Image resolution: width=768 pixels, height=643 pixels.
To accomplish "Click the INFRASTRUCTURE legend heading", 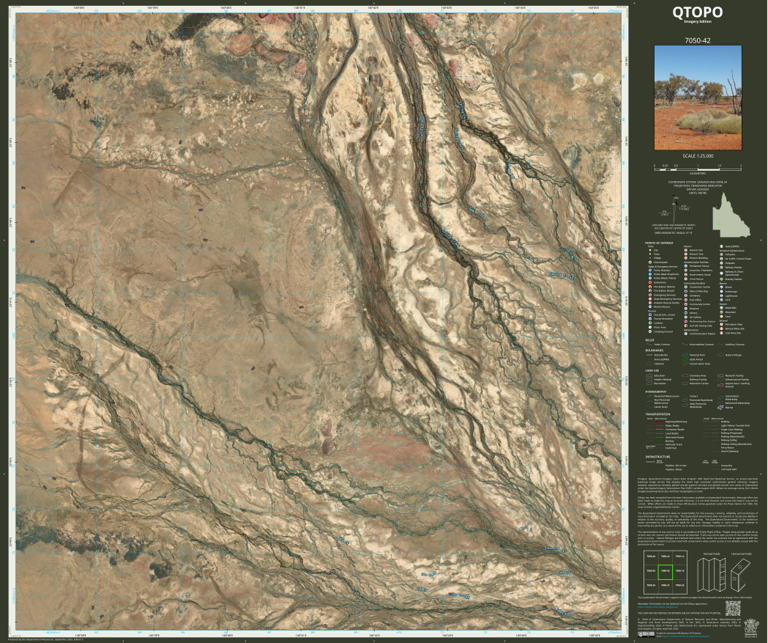I will pos(658,456).
